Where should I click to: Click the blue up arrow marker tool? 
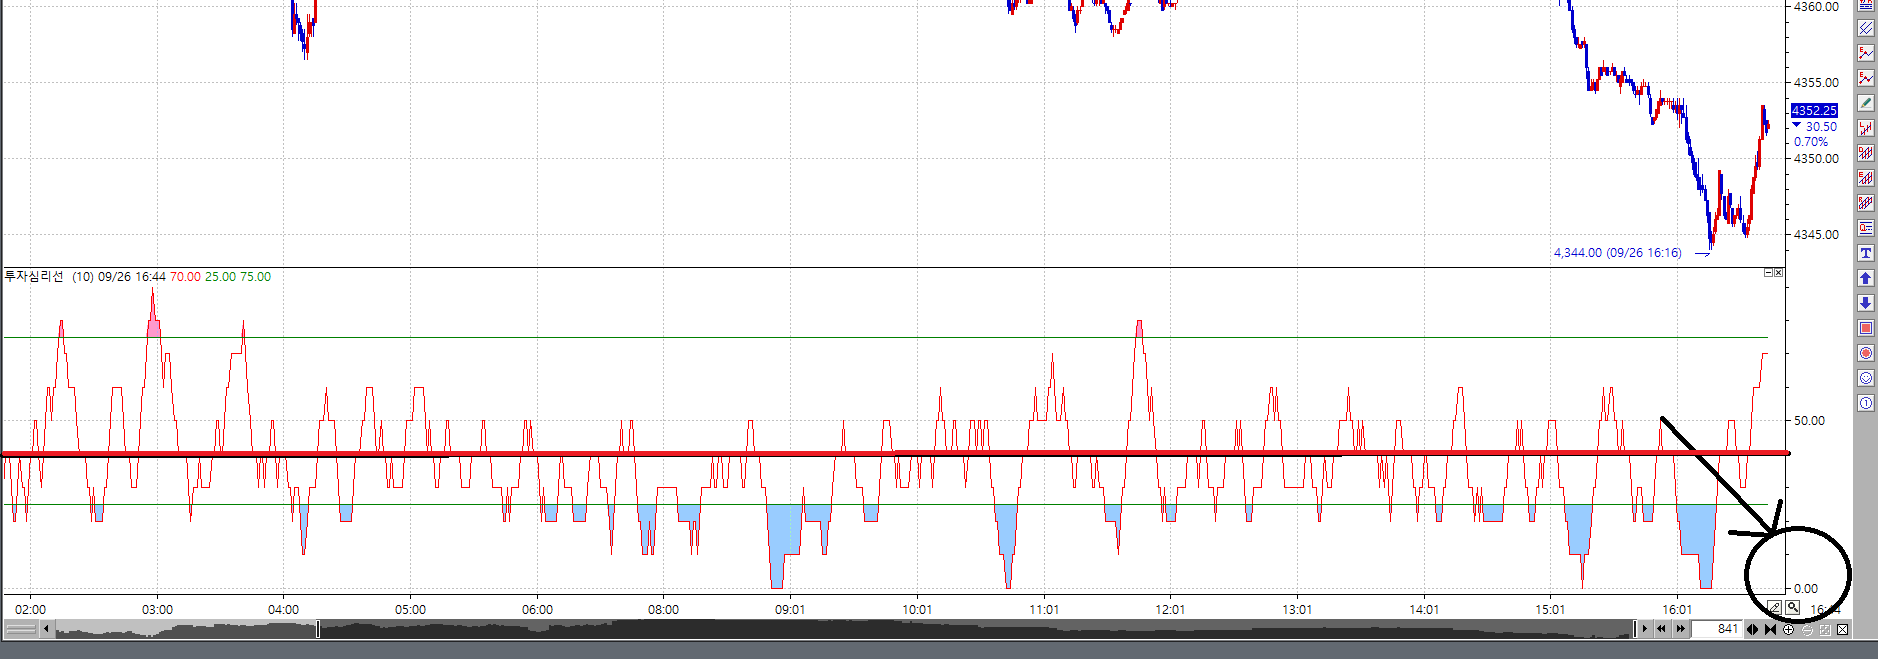[x=1866, y=278]
